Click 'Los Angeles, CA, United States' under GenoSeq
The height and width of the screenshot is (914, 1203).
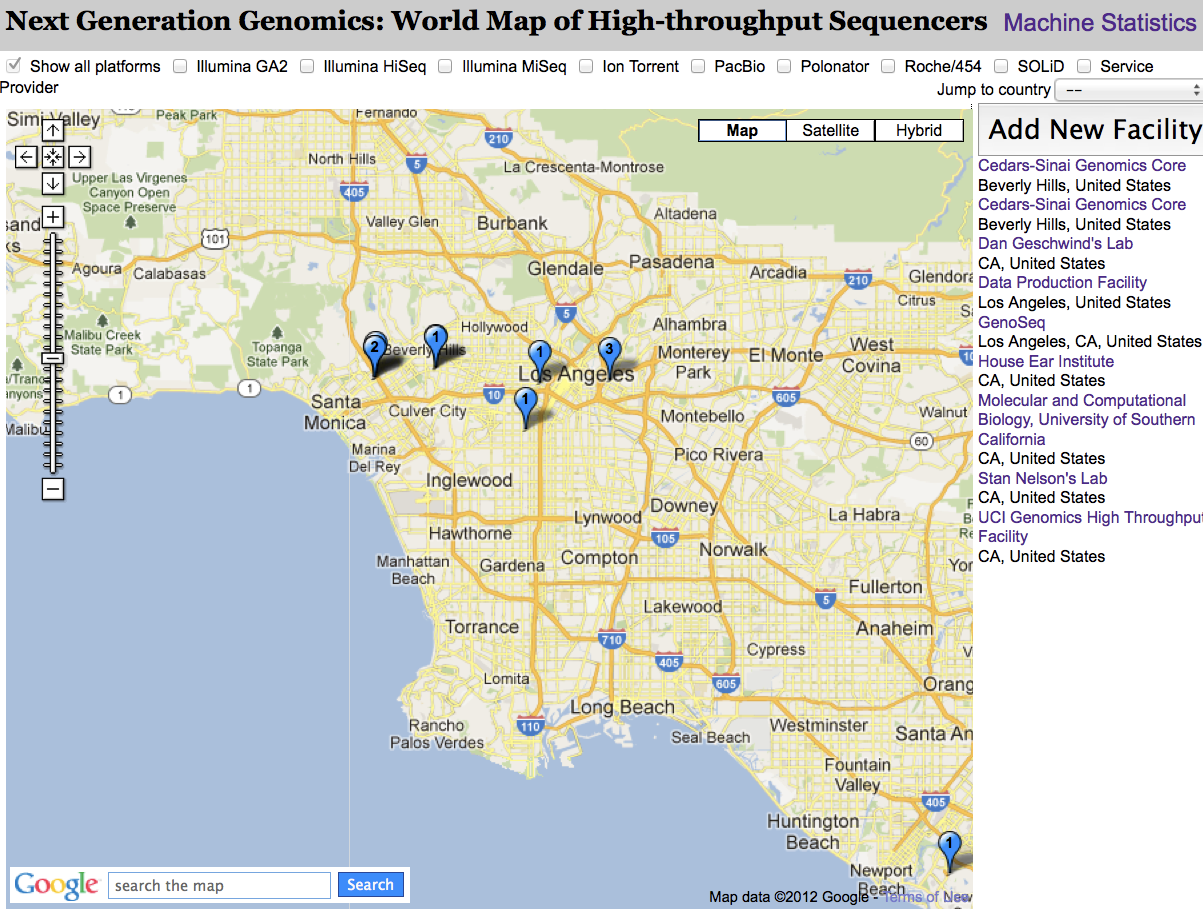(x=1090, y=341)
